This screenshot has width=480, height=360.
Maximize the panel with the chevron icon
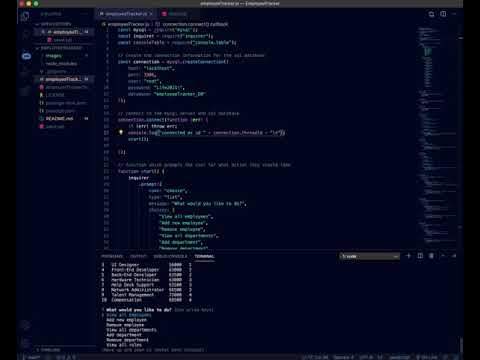coord(443,256)
